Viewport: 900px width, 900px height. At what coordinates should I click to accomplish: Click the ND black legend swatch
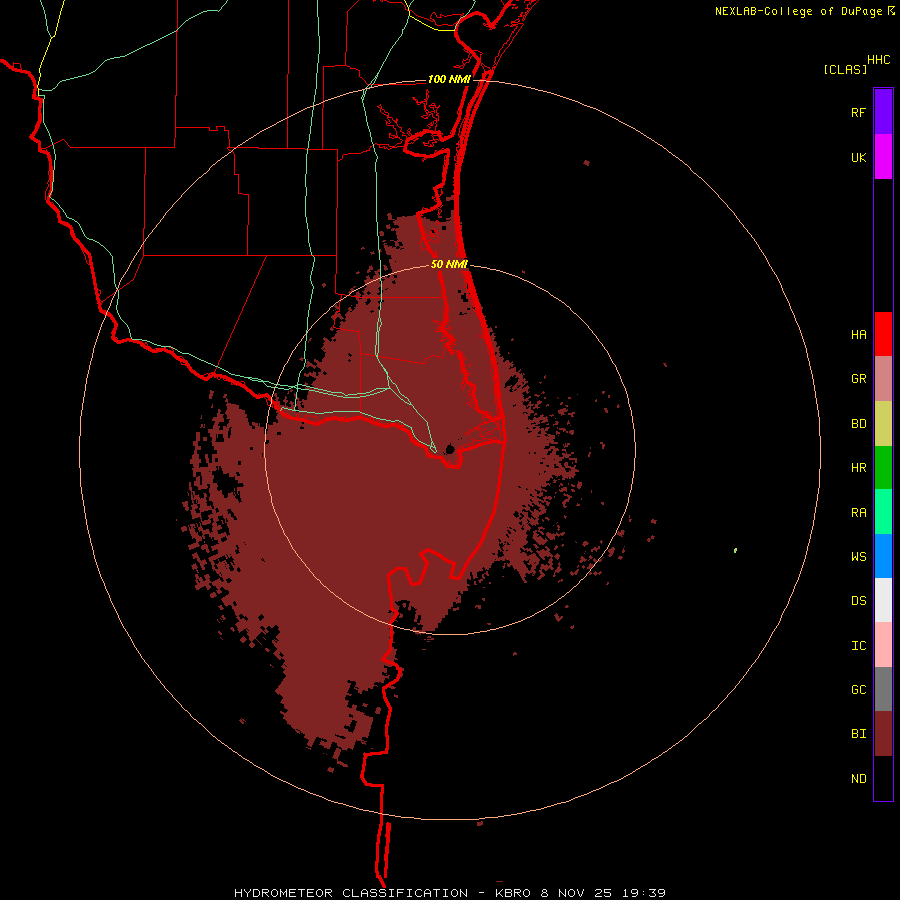883,778
